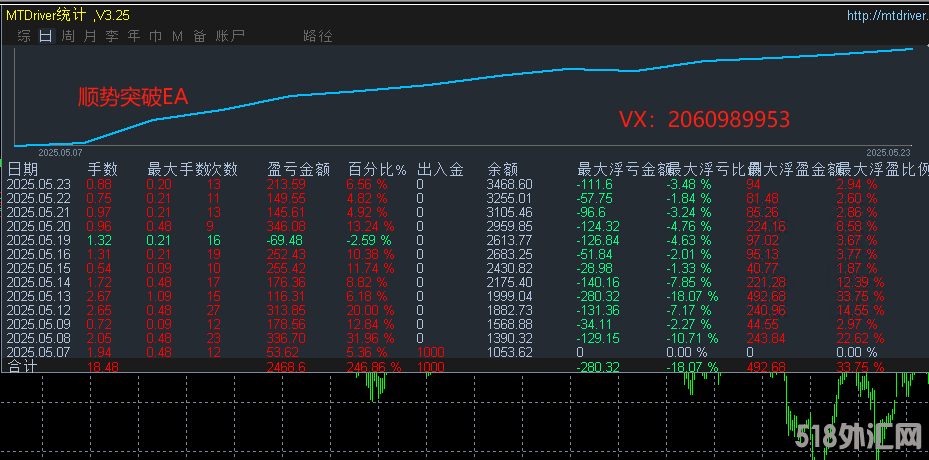
Task: Click the 余额 column header
Action: pyautogui.click(x=502, y=169)
